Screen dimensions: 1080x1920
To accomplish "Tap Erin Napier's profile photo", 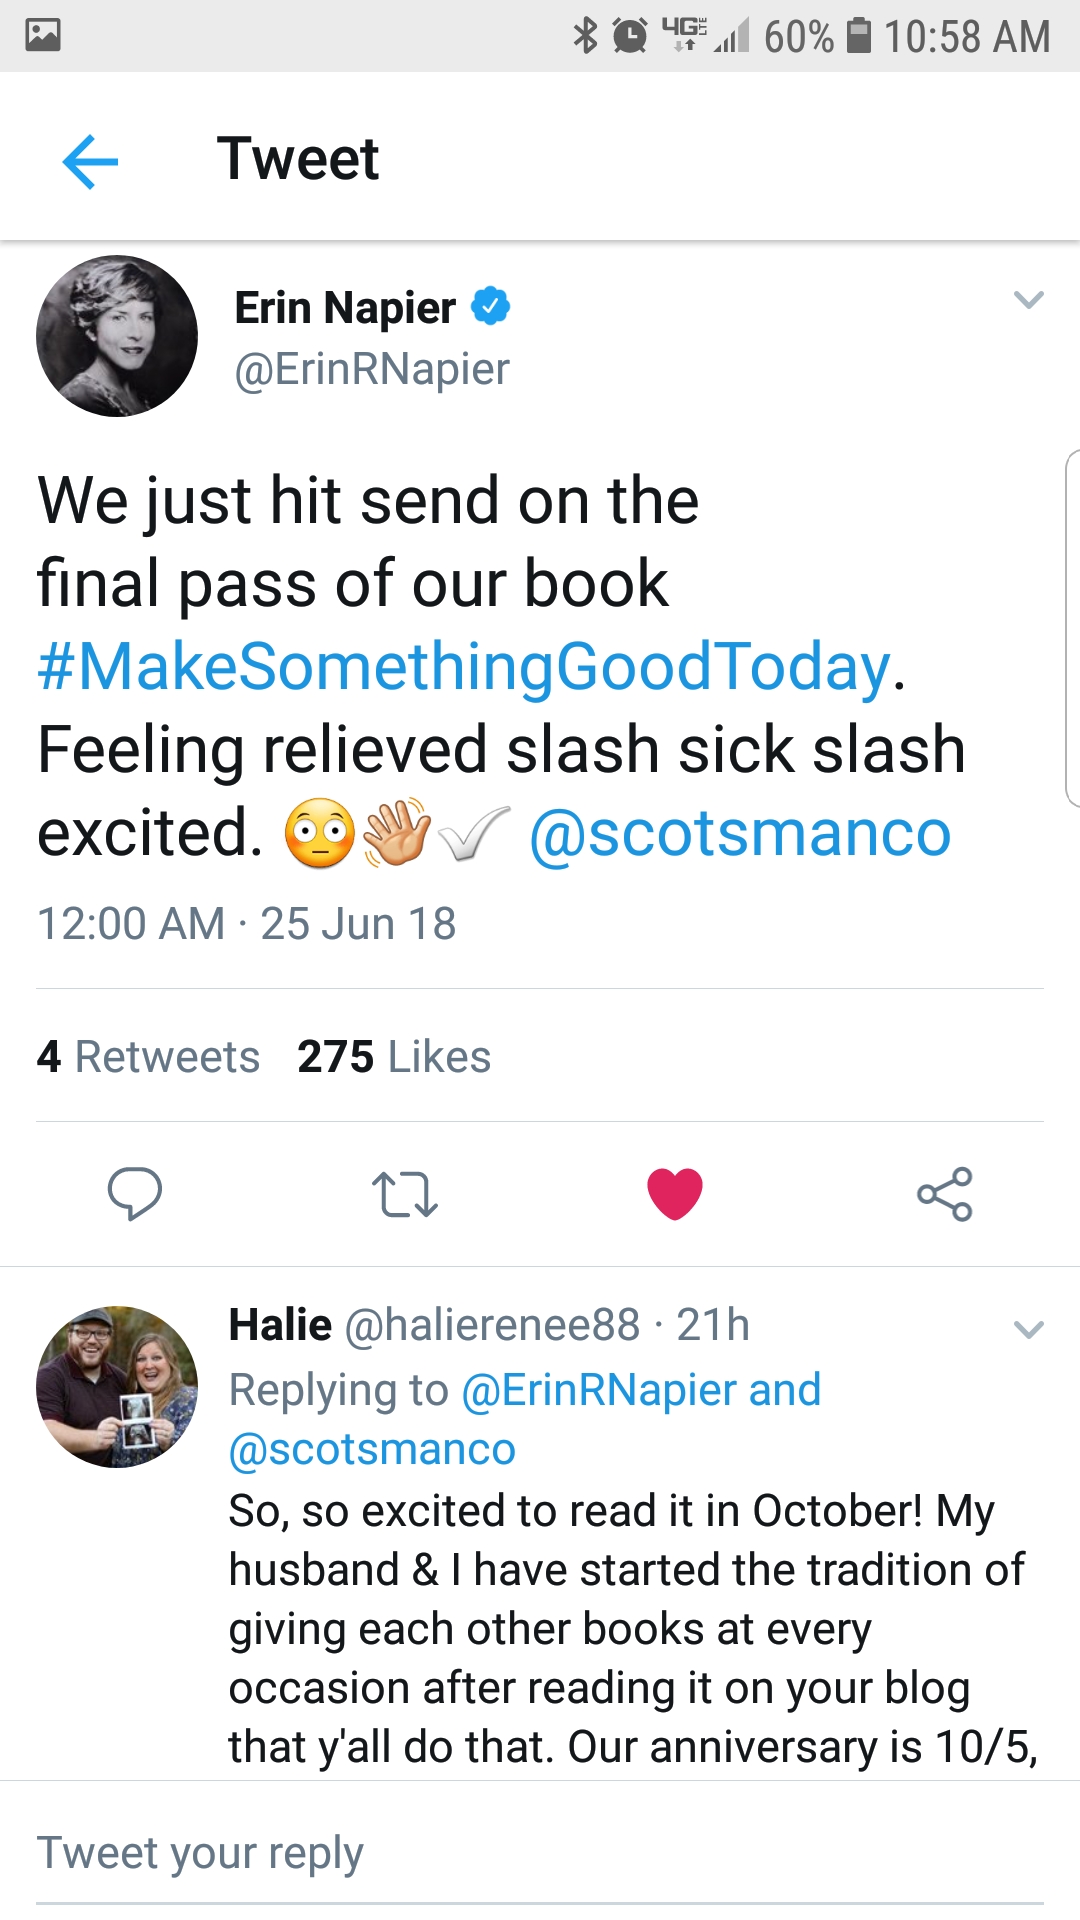I will (x=117, y=336).
